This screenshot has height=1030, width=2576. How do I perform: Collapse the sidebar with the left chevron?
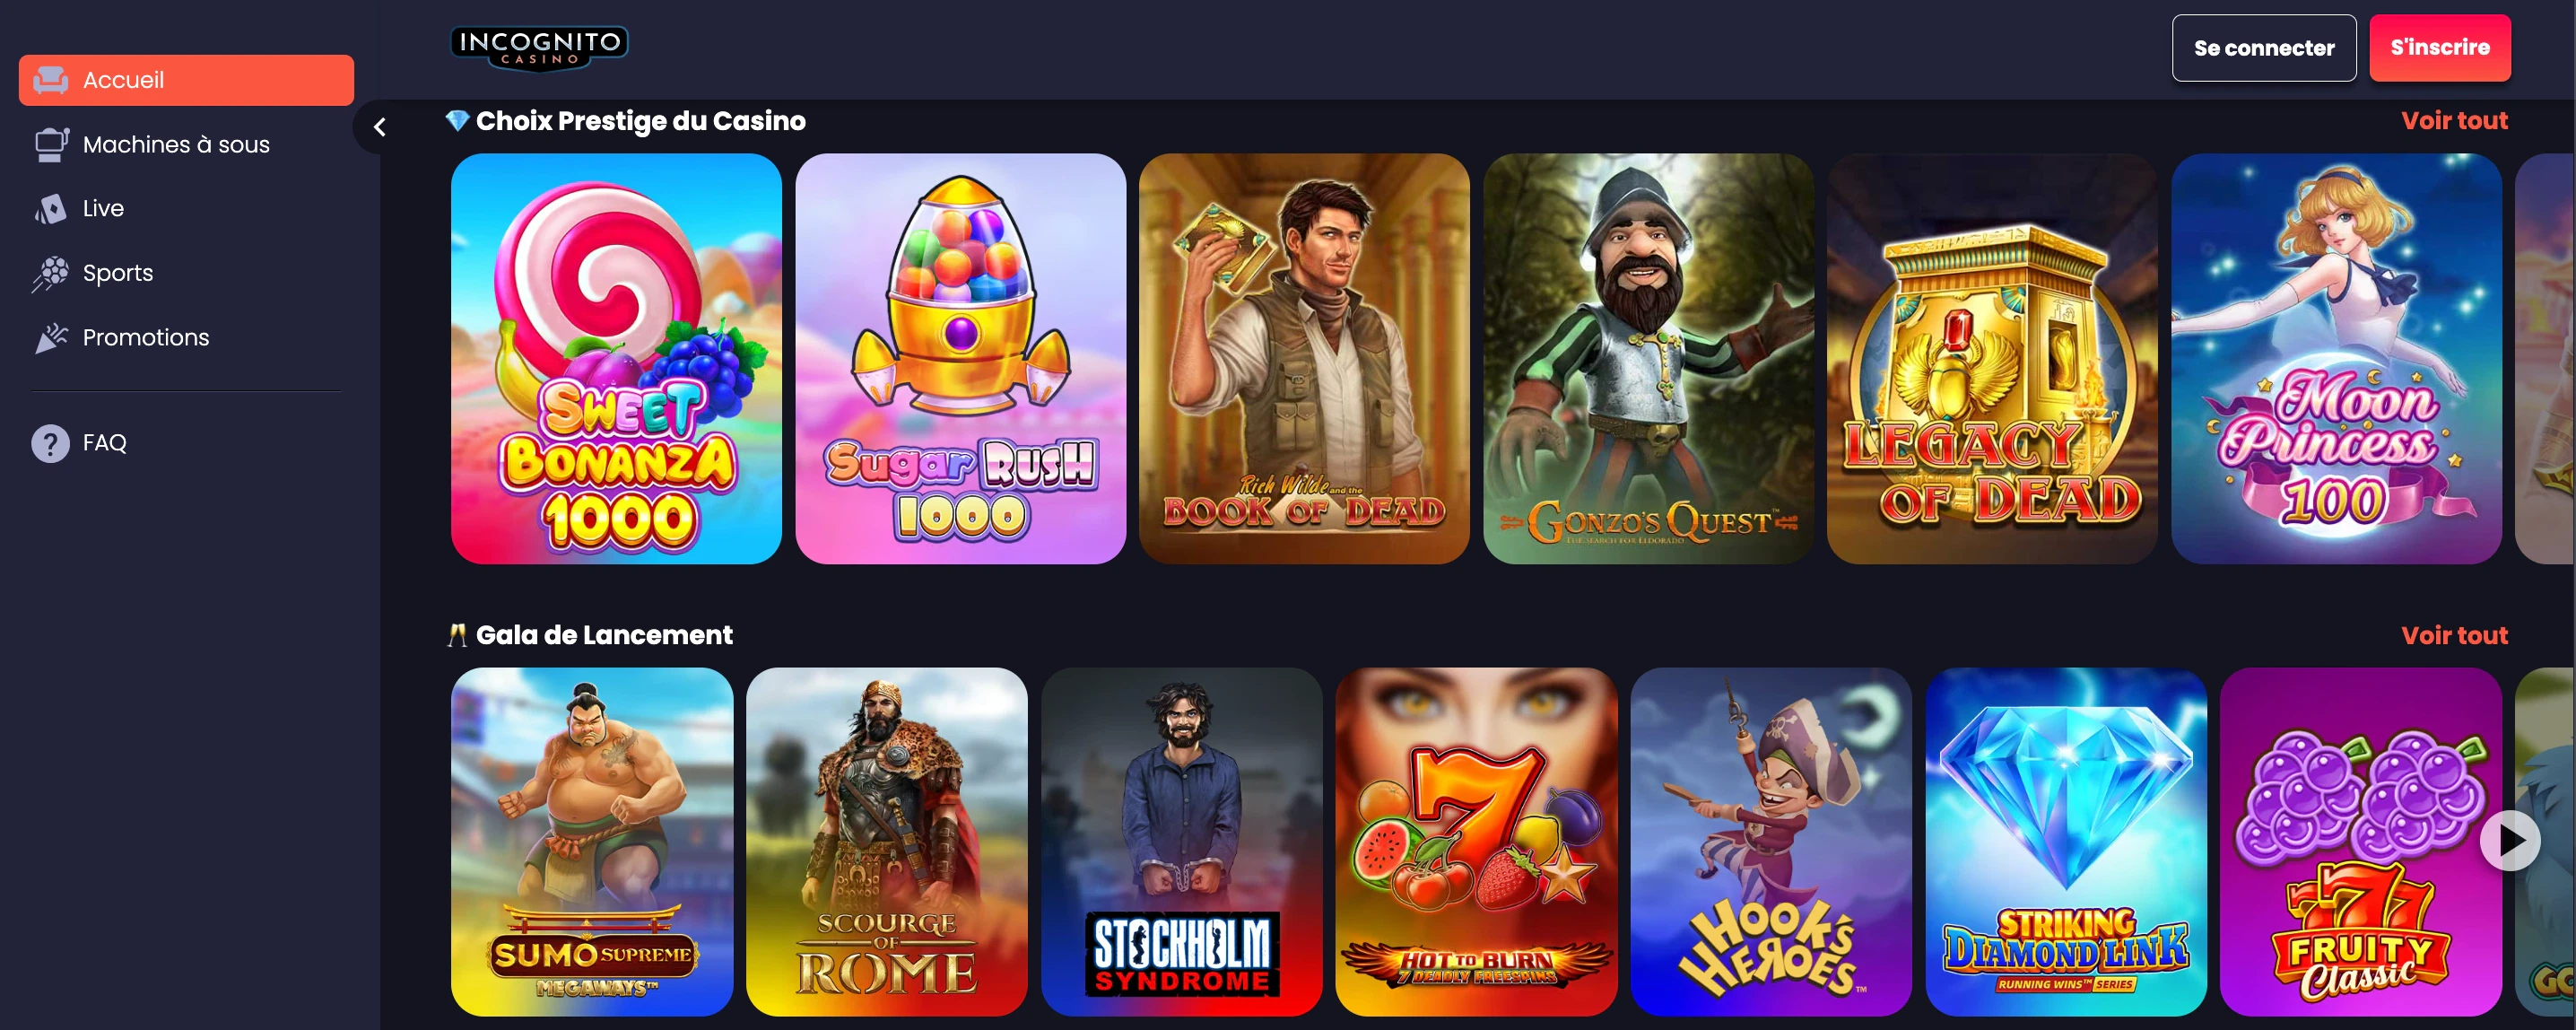[x=379, y=127]
